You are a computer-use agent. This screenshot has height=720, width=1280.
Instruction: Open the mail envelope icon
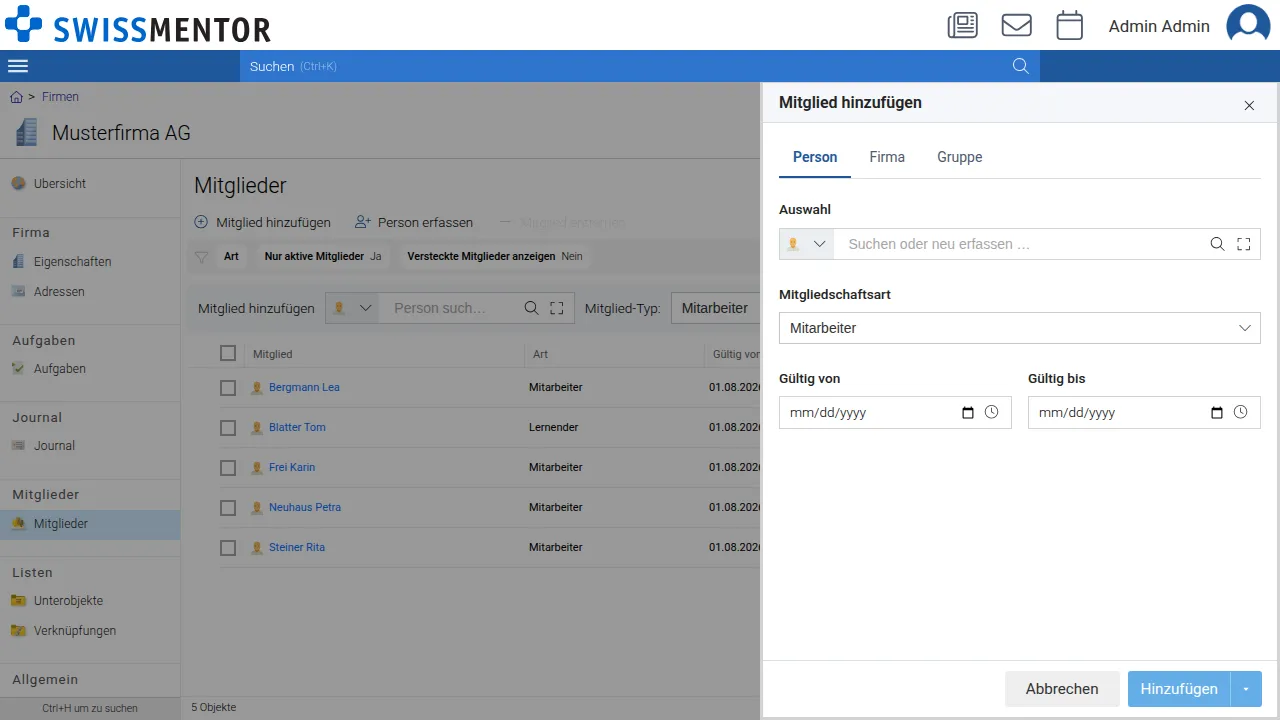(1016, 25)
